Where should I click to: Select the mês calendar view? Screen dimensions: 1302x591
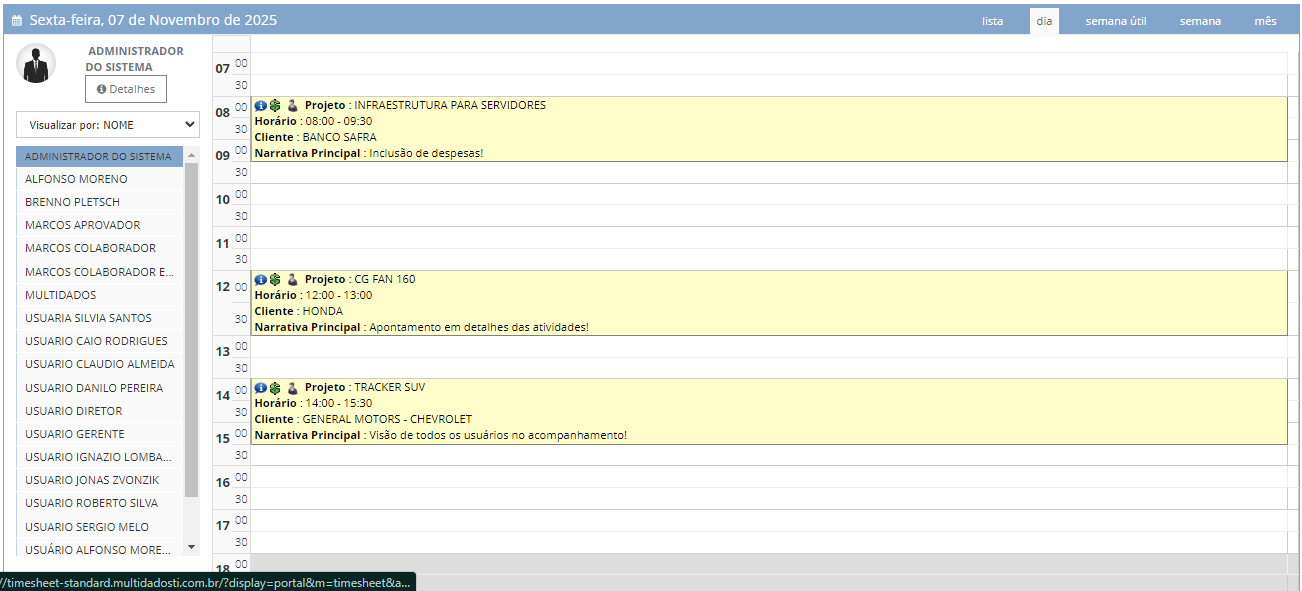[1265, 21]
